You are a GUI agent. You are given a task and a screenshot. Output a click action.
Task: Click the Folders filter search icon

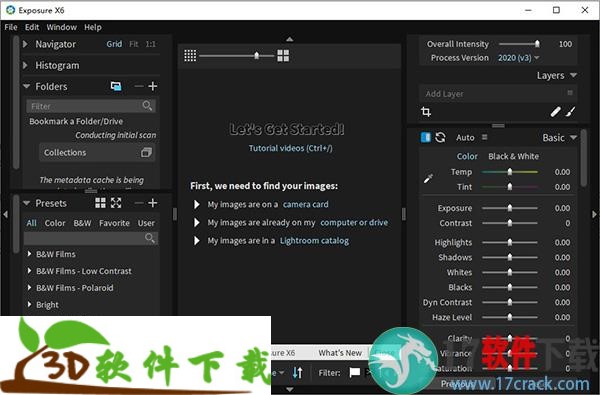pos(147,106)
